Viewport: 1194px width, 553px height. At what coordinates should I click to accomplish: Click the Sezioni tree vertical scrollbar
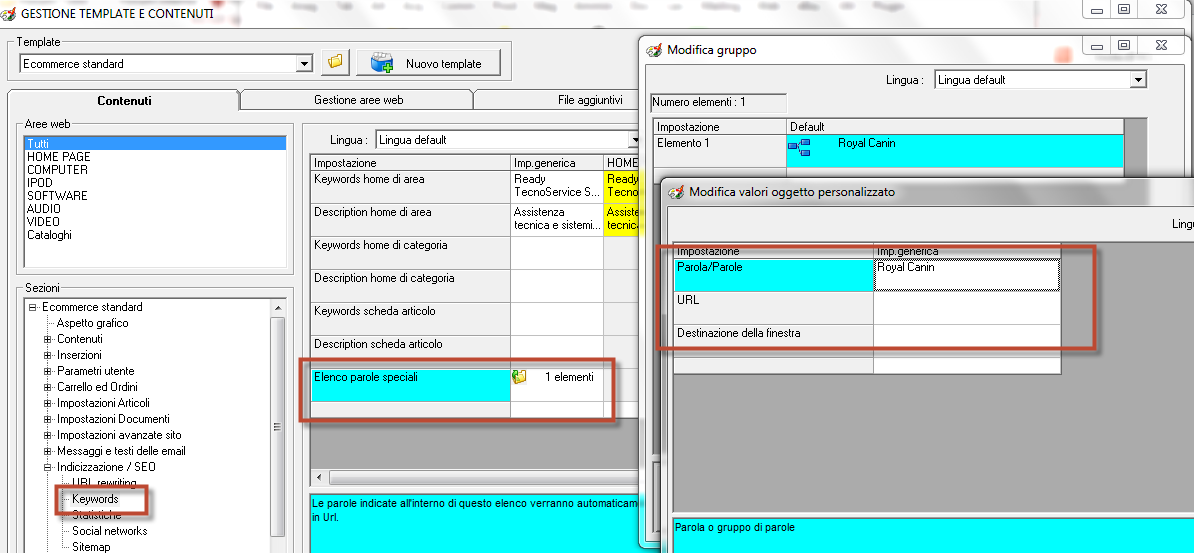[277, 425]
